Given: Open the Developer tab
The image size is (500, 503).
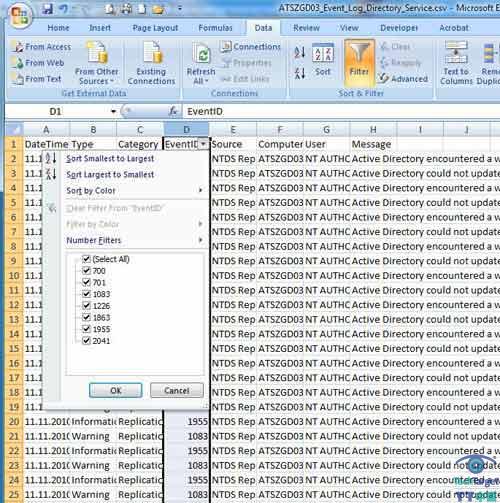Looking at the screenshot, I should pos(399,28).
